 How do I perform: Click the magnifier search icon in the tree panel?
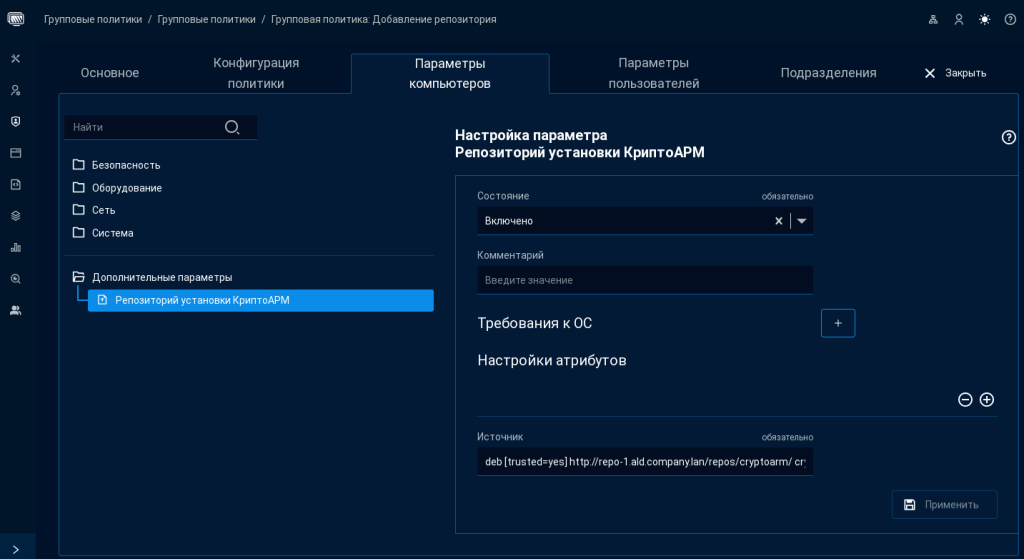click(x=232, y=127)
